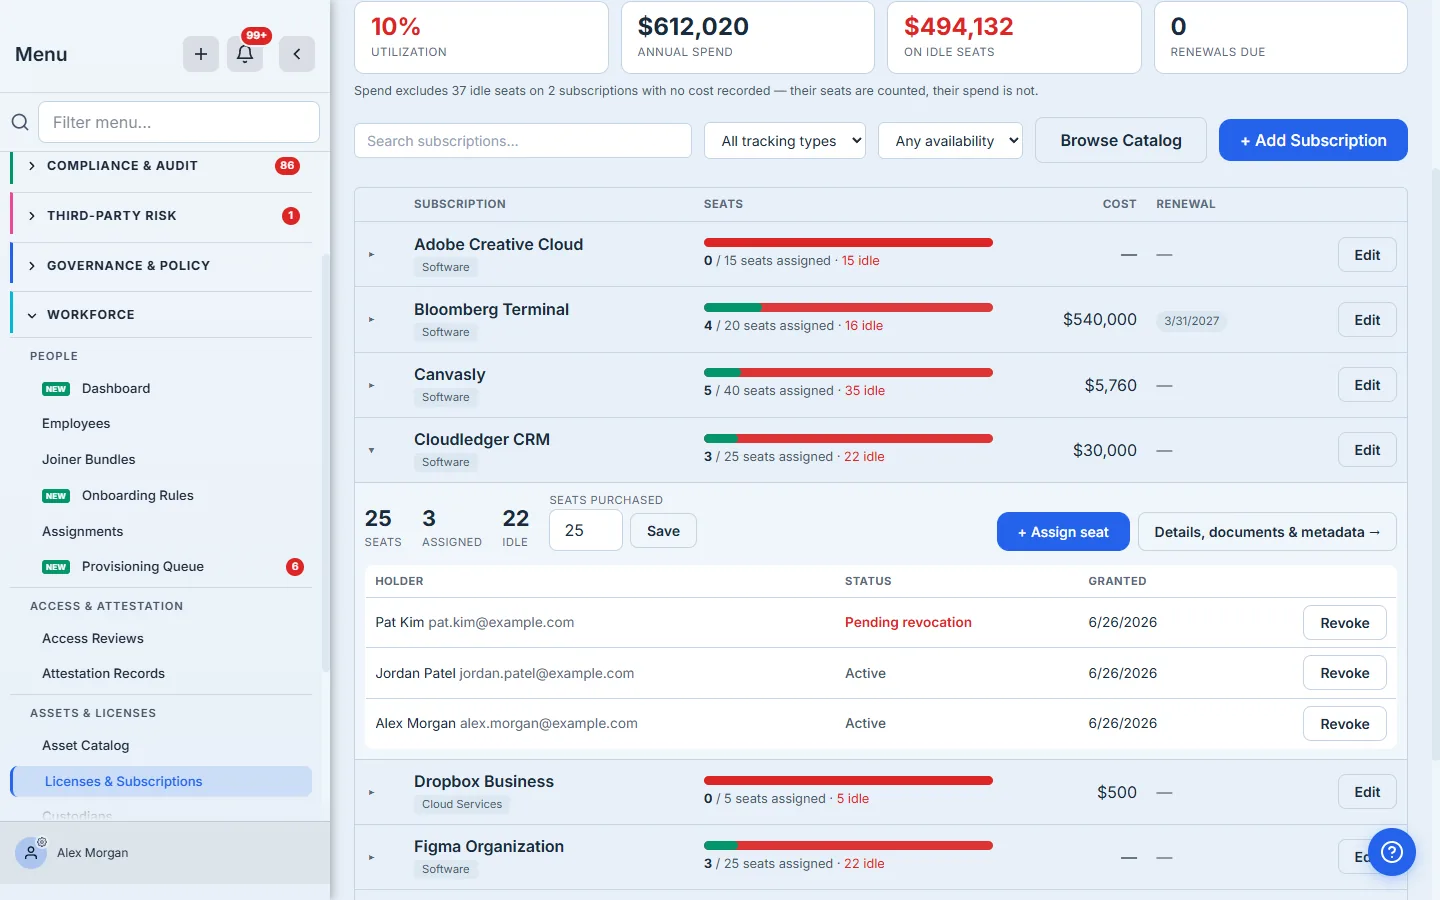Click the NEW badge beside Dashboard

coord(56,389)
